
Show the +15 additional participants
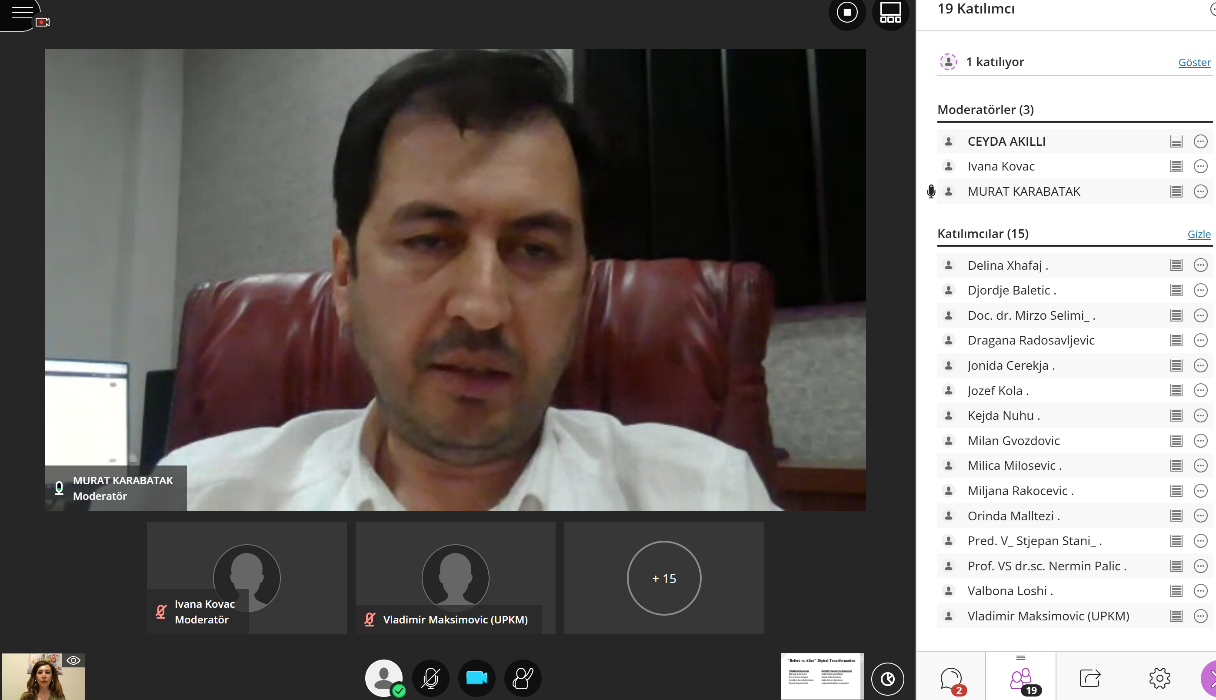(x=663, y=578)
